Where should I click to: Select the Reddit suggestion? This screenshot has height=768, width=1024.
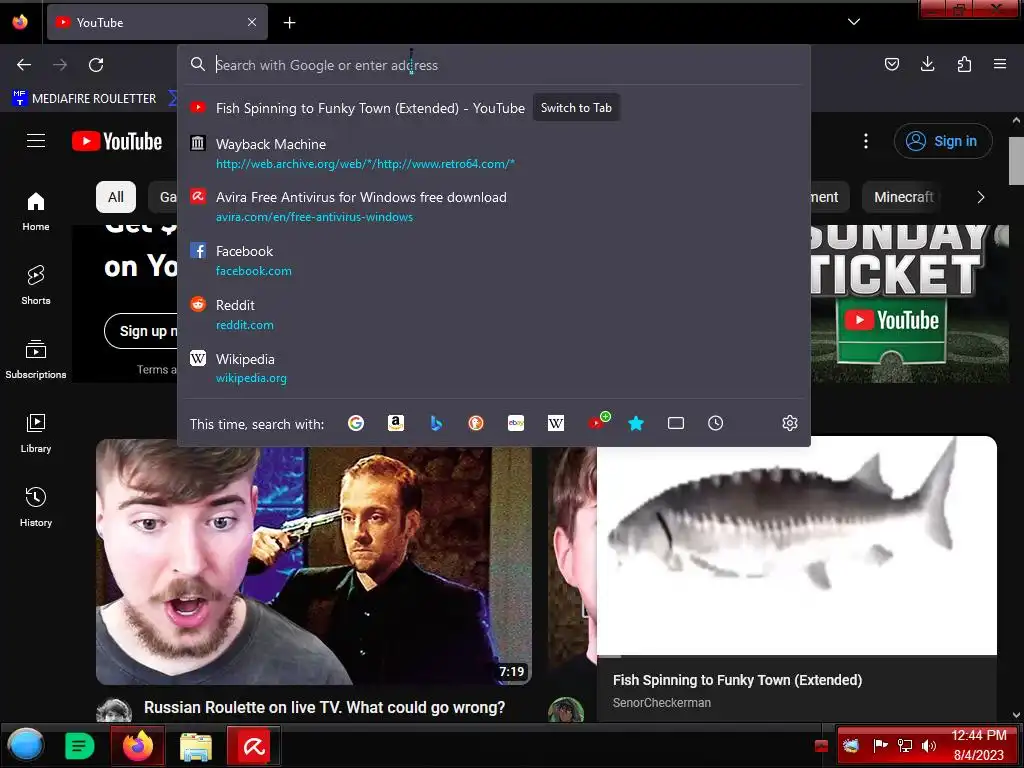point(494,314)
